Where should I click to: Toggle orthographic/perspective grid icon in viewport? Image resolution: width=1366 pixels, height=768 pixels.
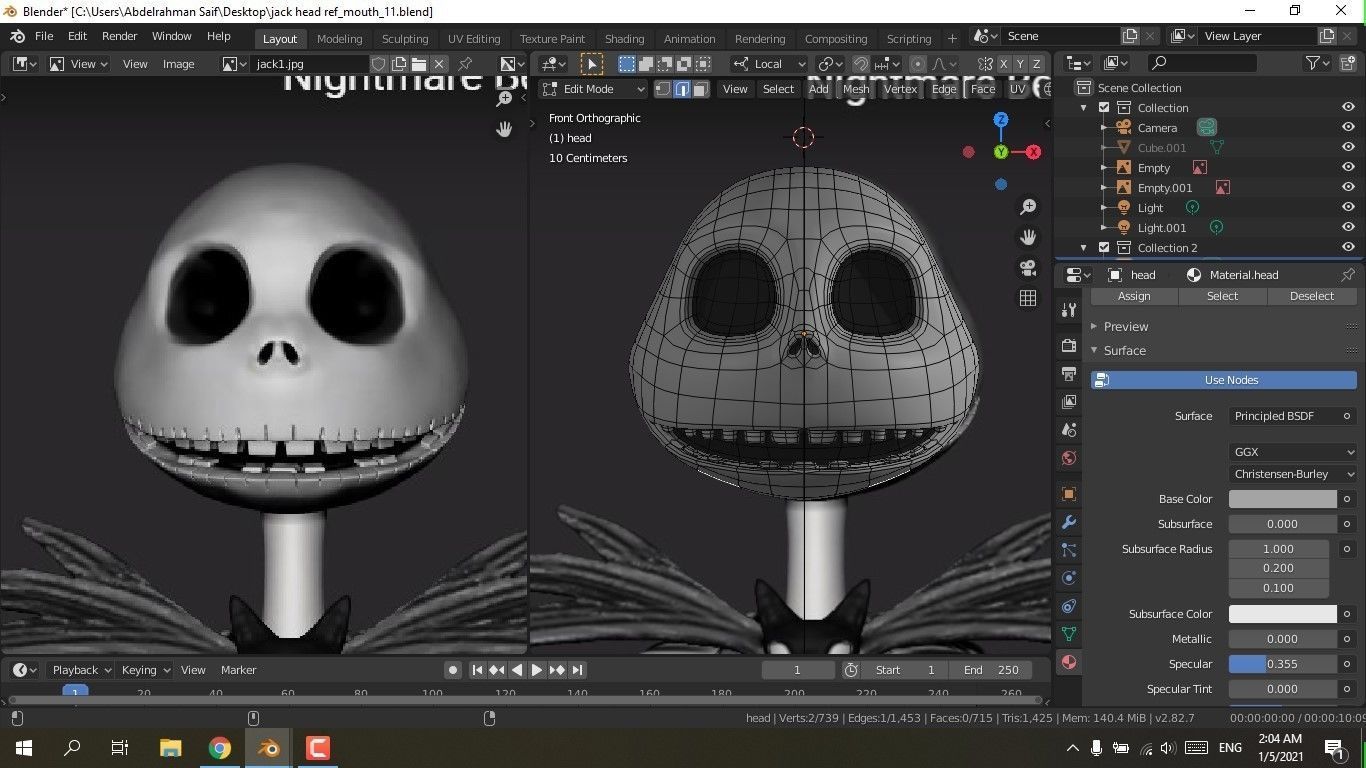click(x=1028, y=298)
